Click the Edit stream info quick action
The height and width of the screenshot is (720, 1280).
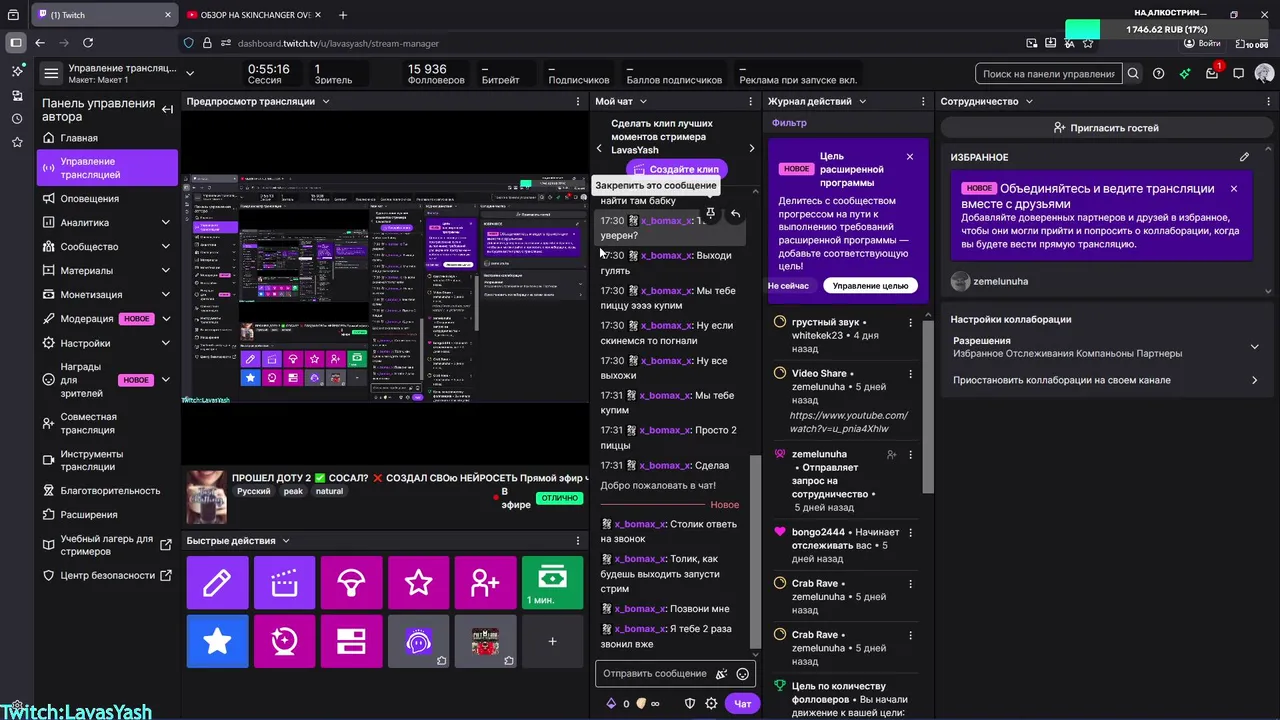point(217,583)
